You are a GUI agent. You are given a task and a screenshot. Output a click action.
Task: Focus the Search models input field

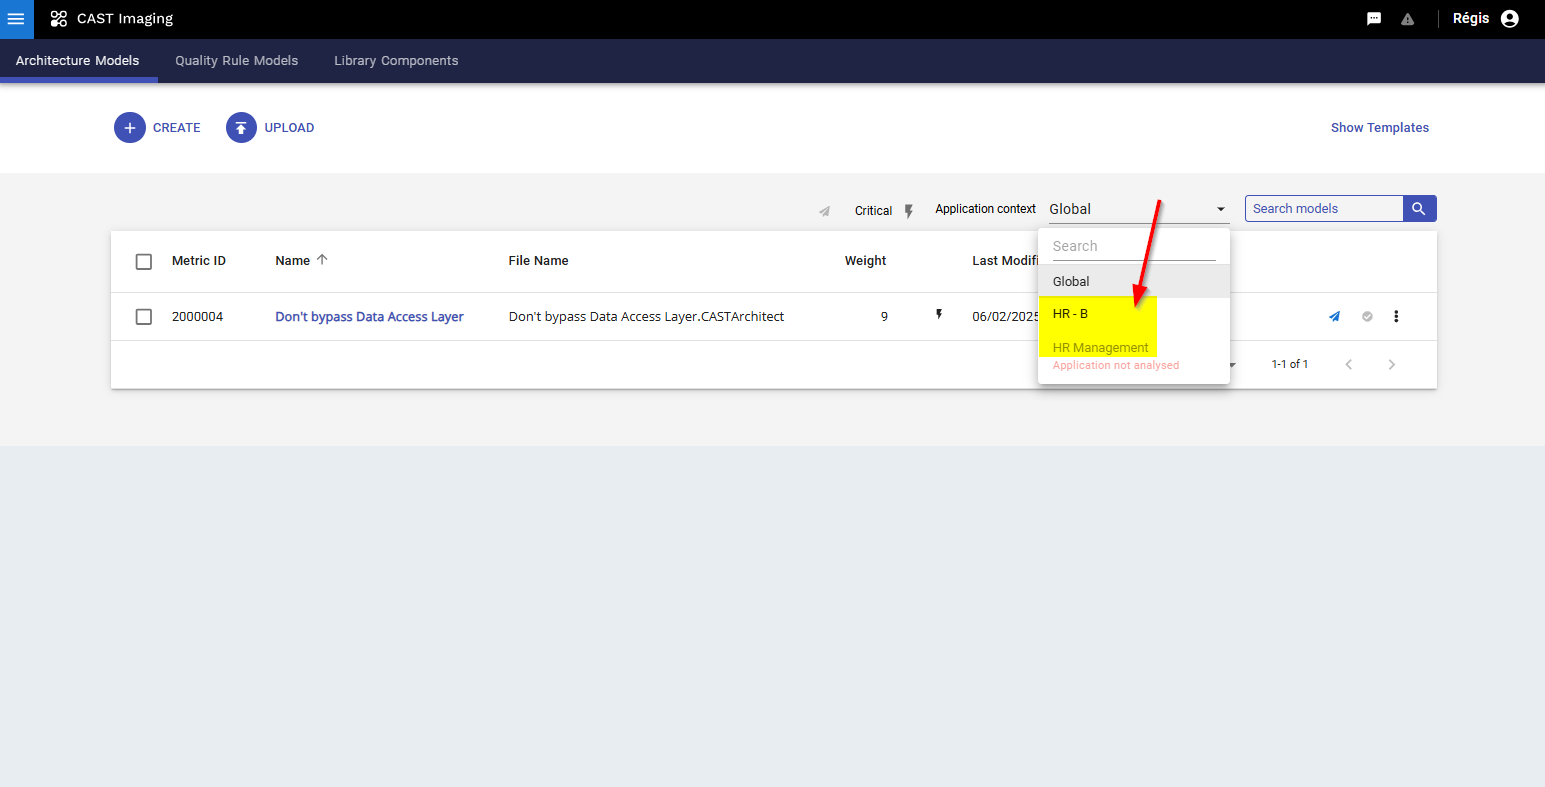point(1324,208)
